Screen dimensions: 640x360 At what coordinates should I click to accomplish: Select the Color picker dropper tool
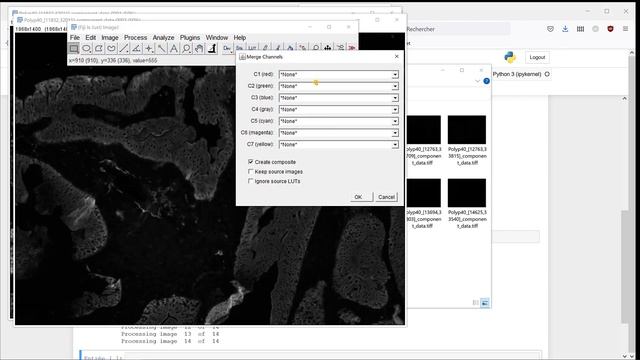212,49
